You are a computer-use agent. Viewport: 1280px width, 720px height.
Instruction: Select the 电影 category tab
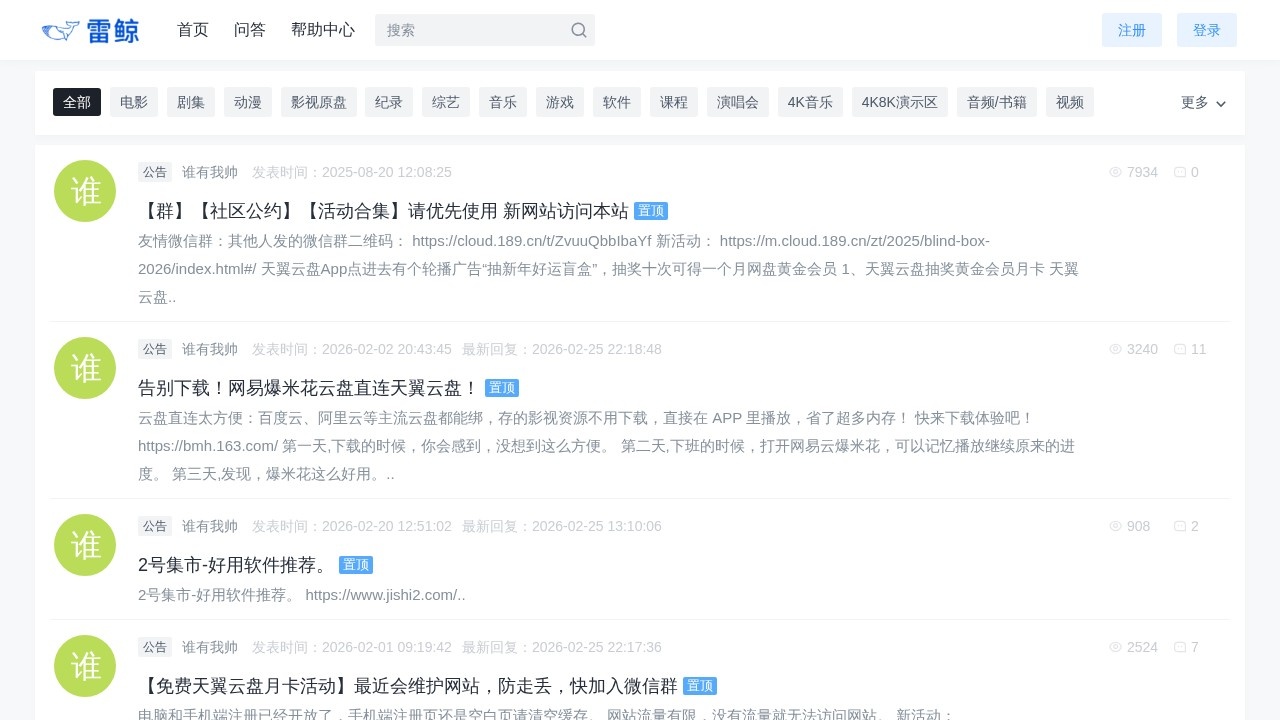tap(134, 102)
